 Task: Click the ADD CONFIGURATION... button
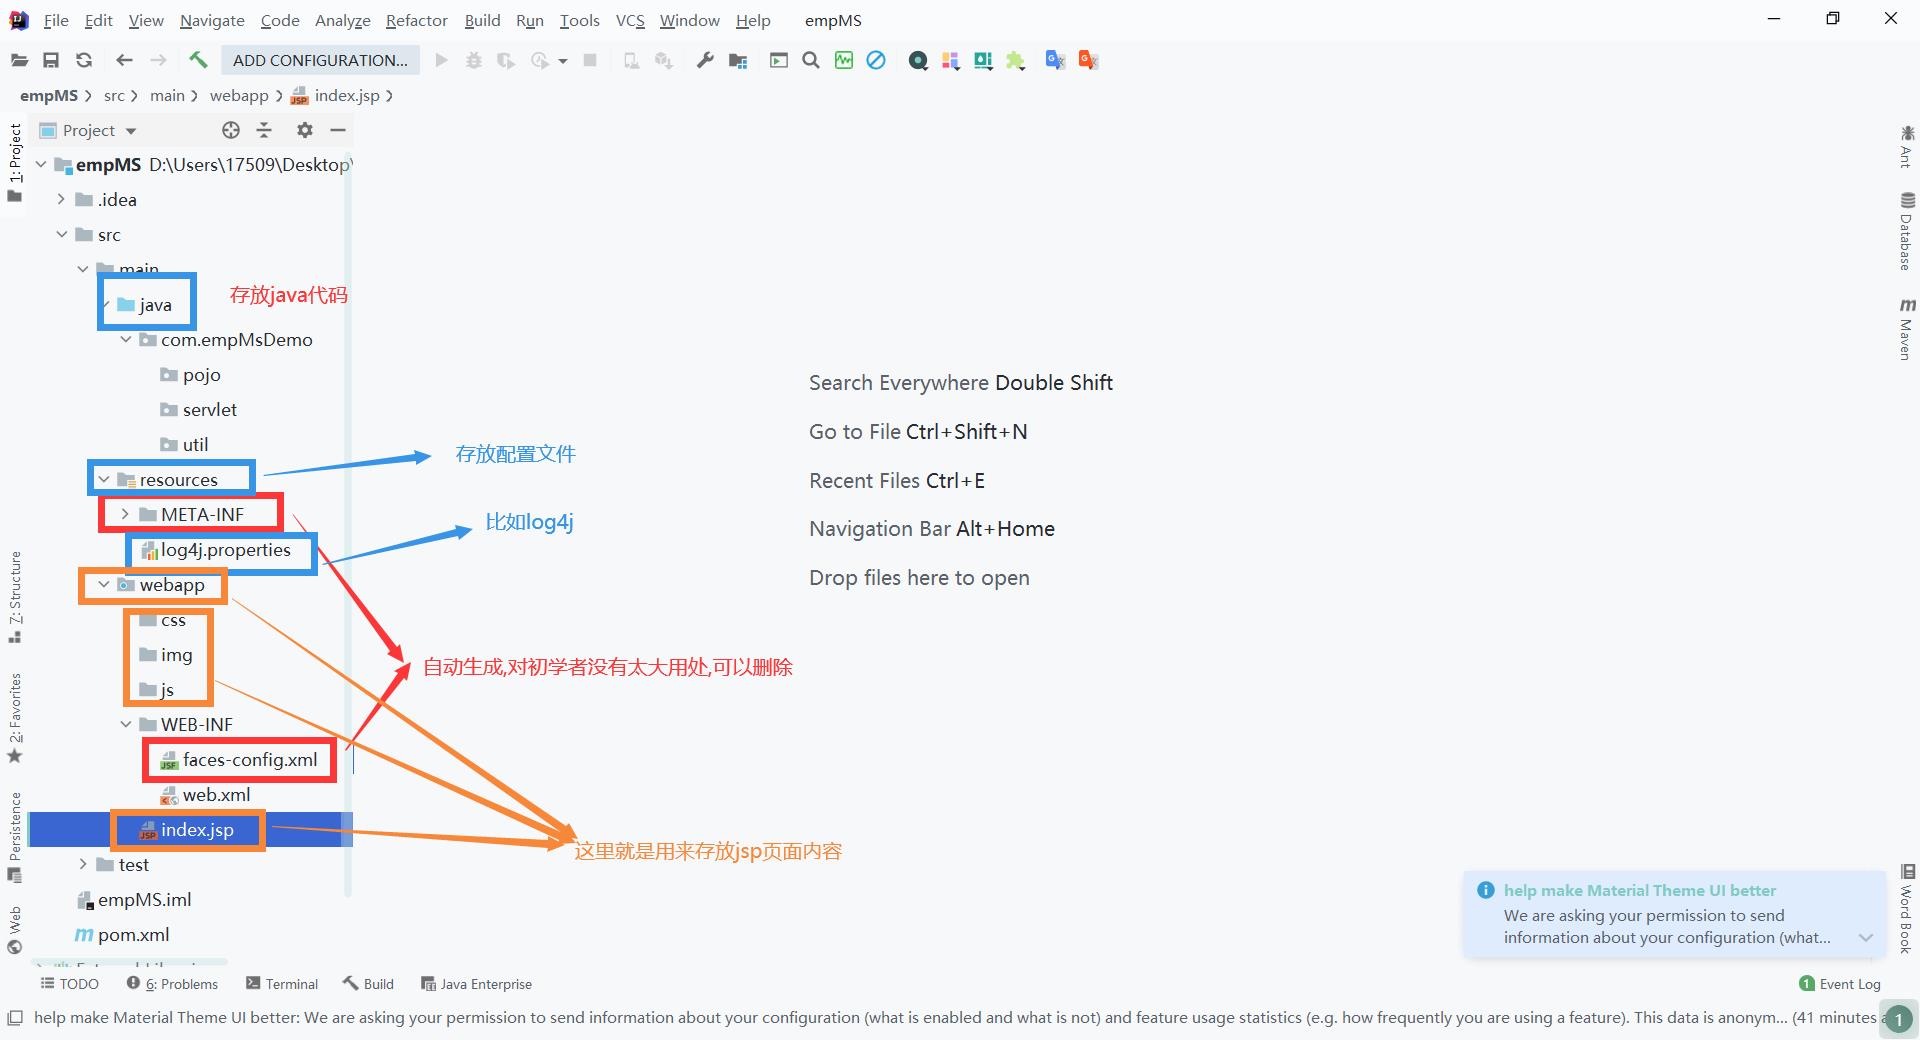[320, 60]
